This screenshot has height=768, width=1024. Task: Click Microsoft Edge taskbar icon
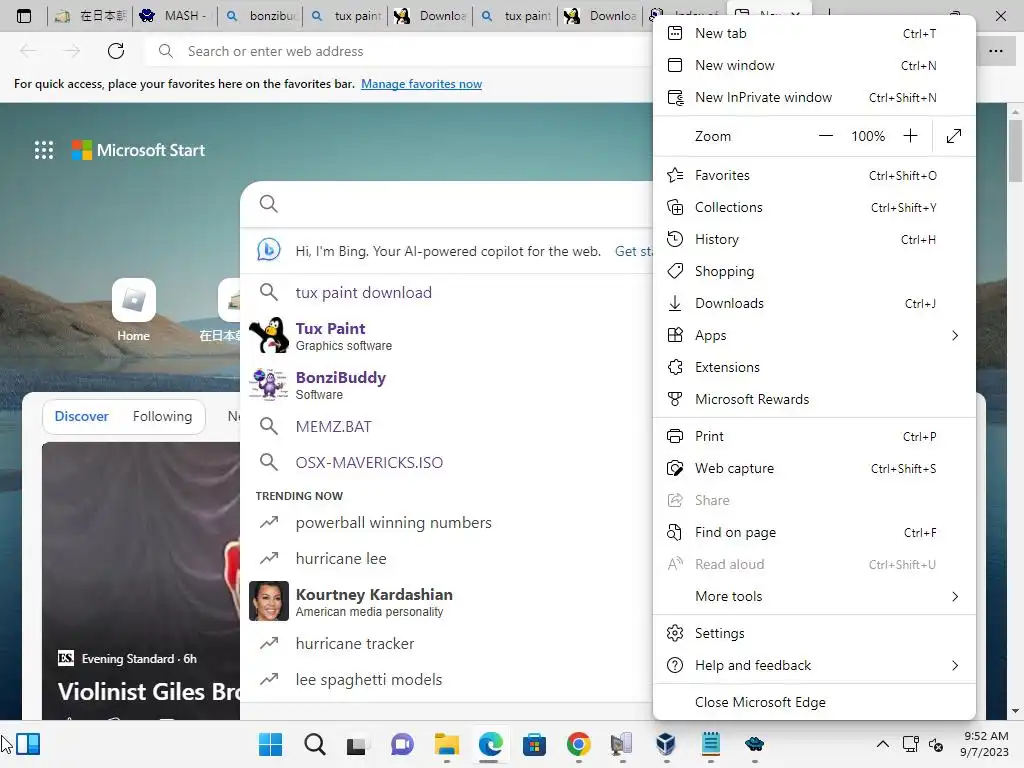[490, 744]
